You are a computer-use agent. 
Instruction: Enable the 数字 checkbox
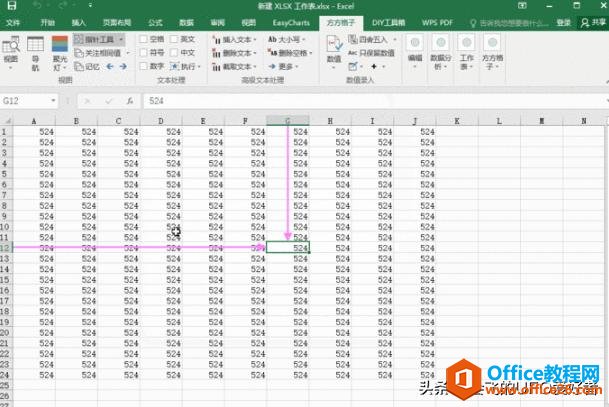coord(143,66)
